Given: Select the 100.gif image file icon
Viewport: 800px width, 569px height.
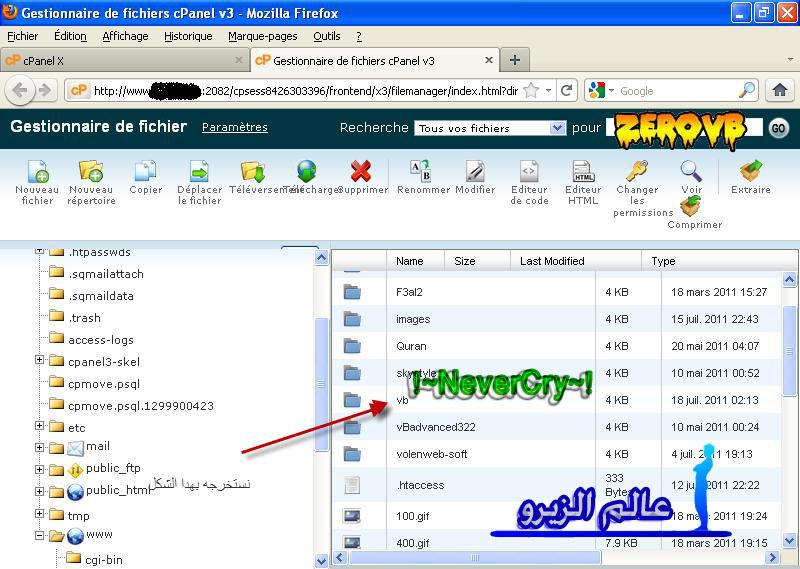Looking at the screenshot, I should coord(352,516).
